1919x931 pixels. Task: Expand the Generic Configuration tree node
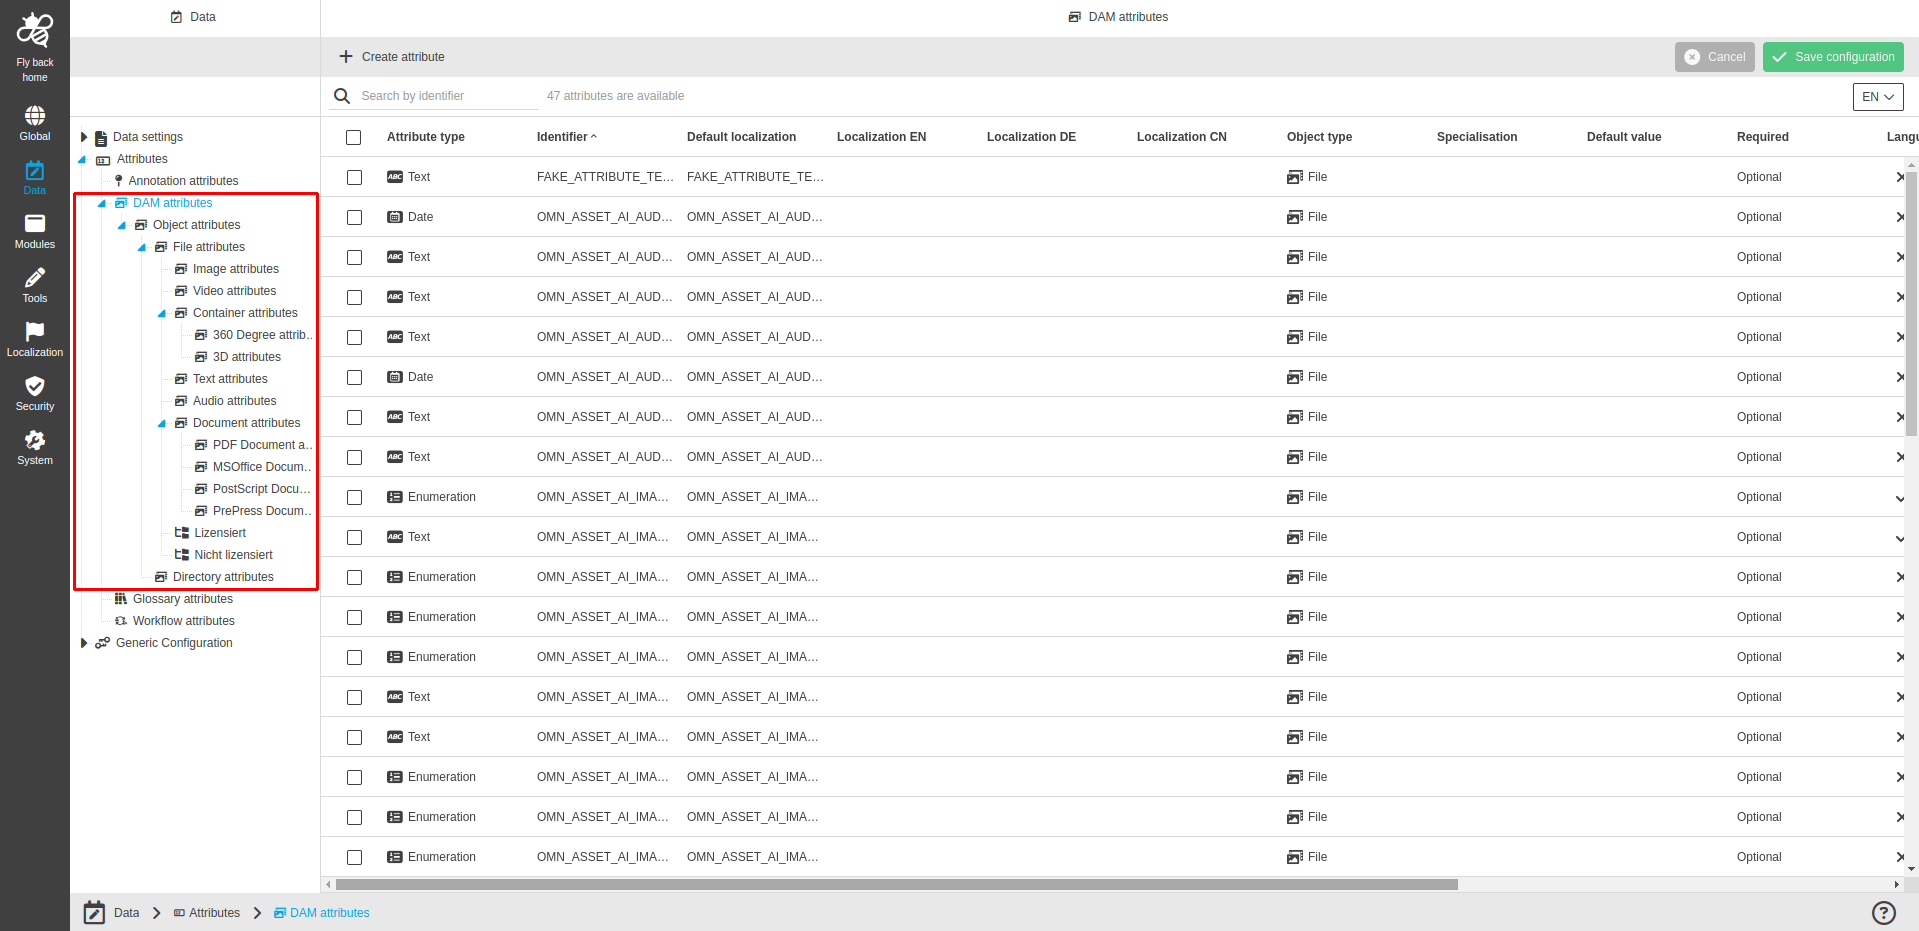85,642
